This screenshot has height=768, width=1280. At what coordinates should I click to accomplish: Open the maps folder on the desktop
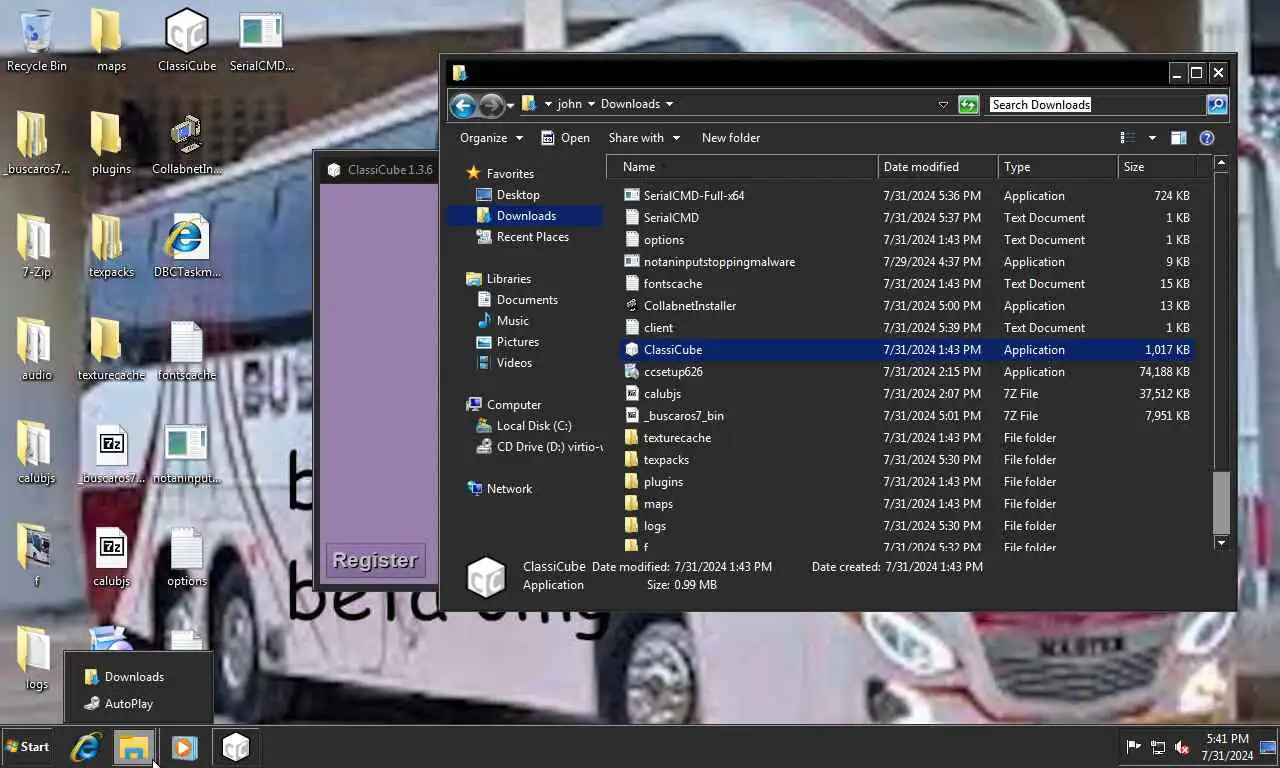(x=111, y=40)
